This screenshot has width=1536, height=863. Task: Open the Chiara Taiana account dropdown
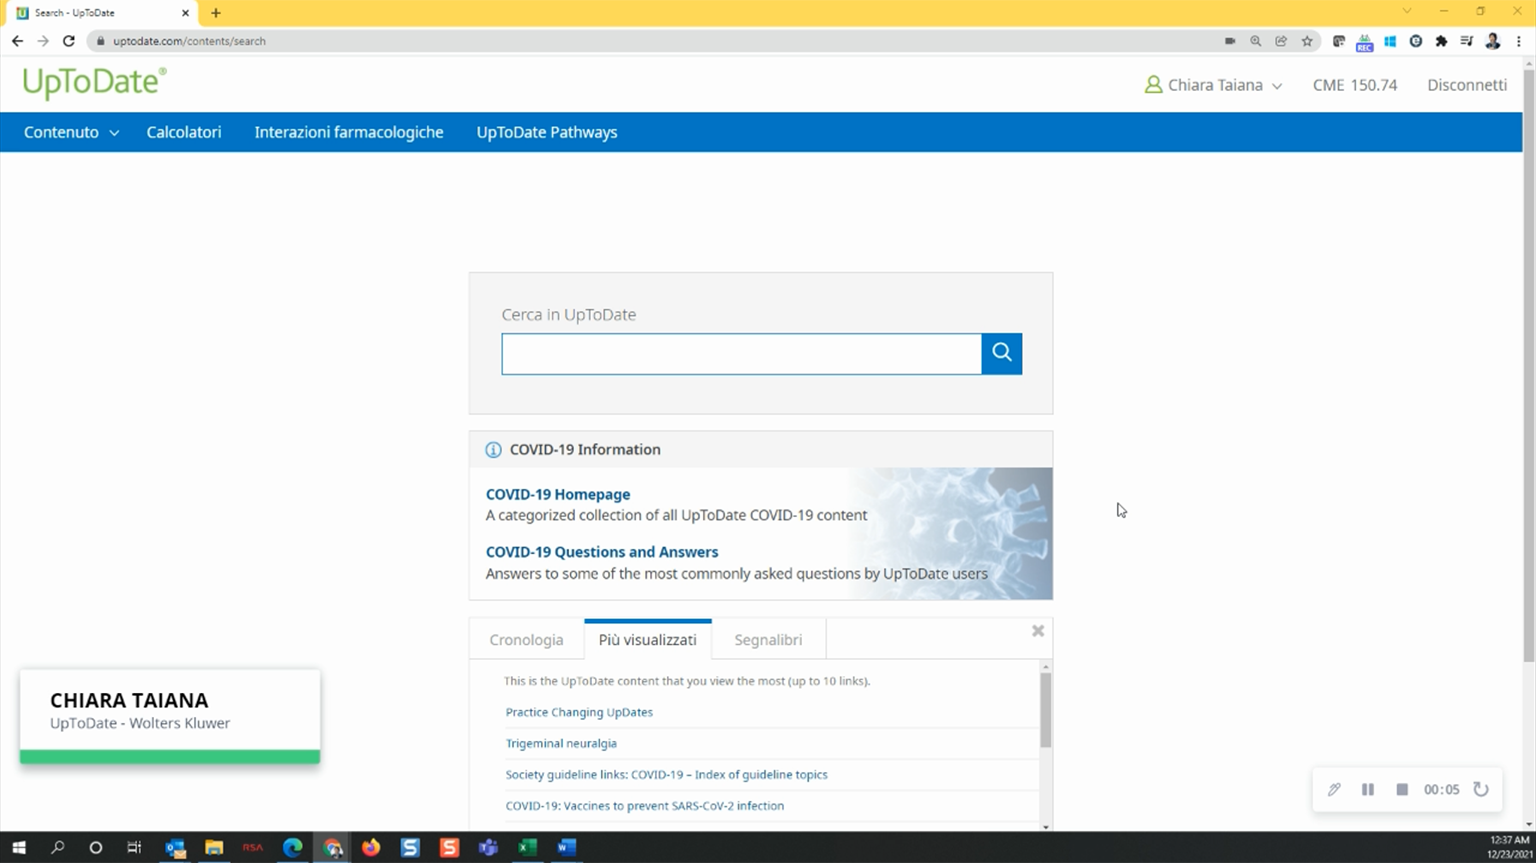pos(1213,85)
